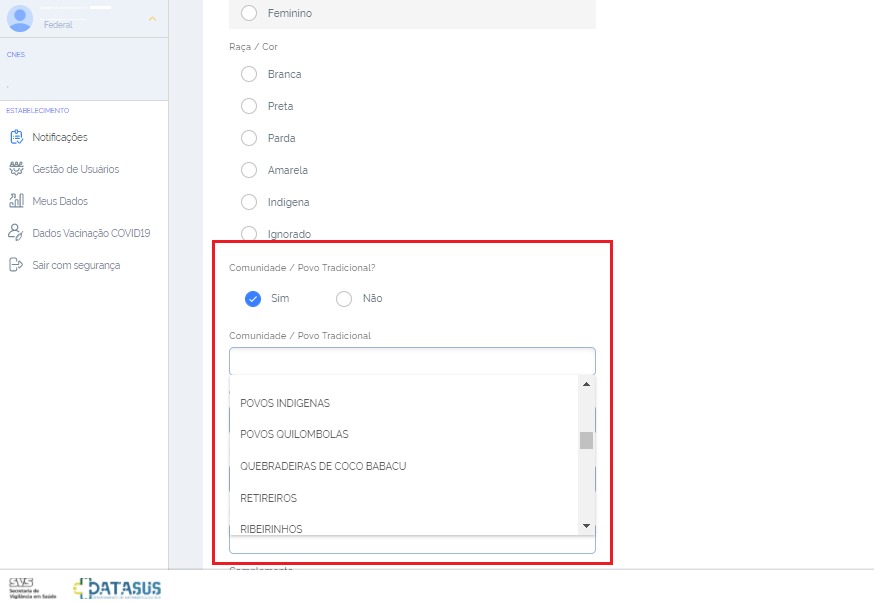
Task: Open Dados Vacinação COVID19 link
Action: click(x=91, y=233)
